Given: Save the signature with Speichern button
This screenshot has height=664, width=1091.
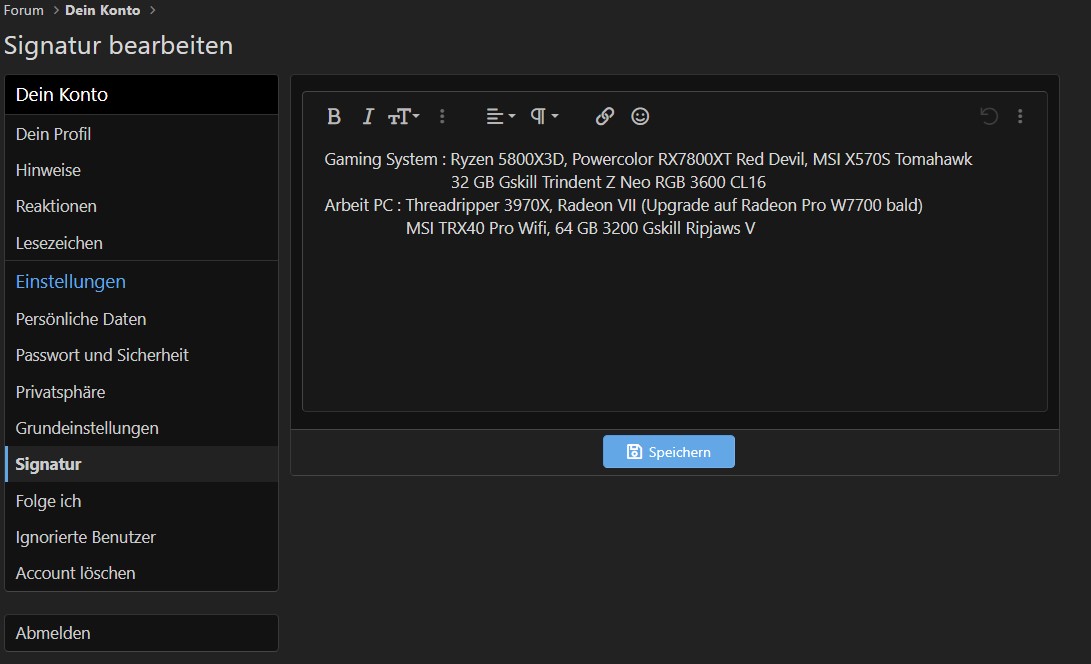Looking at the screenshot, I should (669, 452).
